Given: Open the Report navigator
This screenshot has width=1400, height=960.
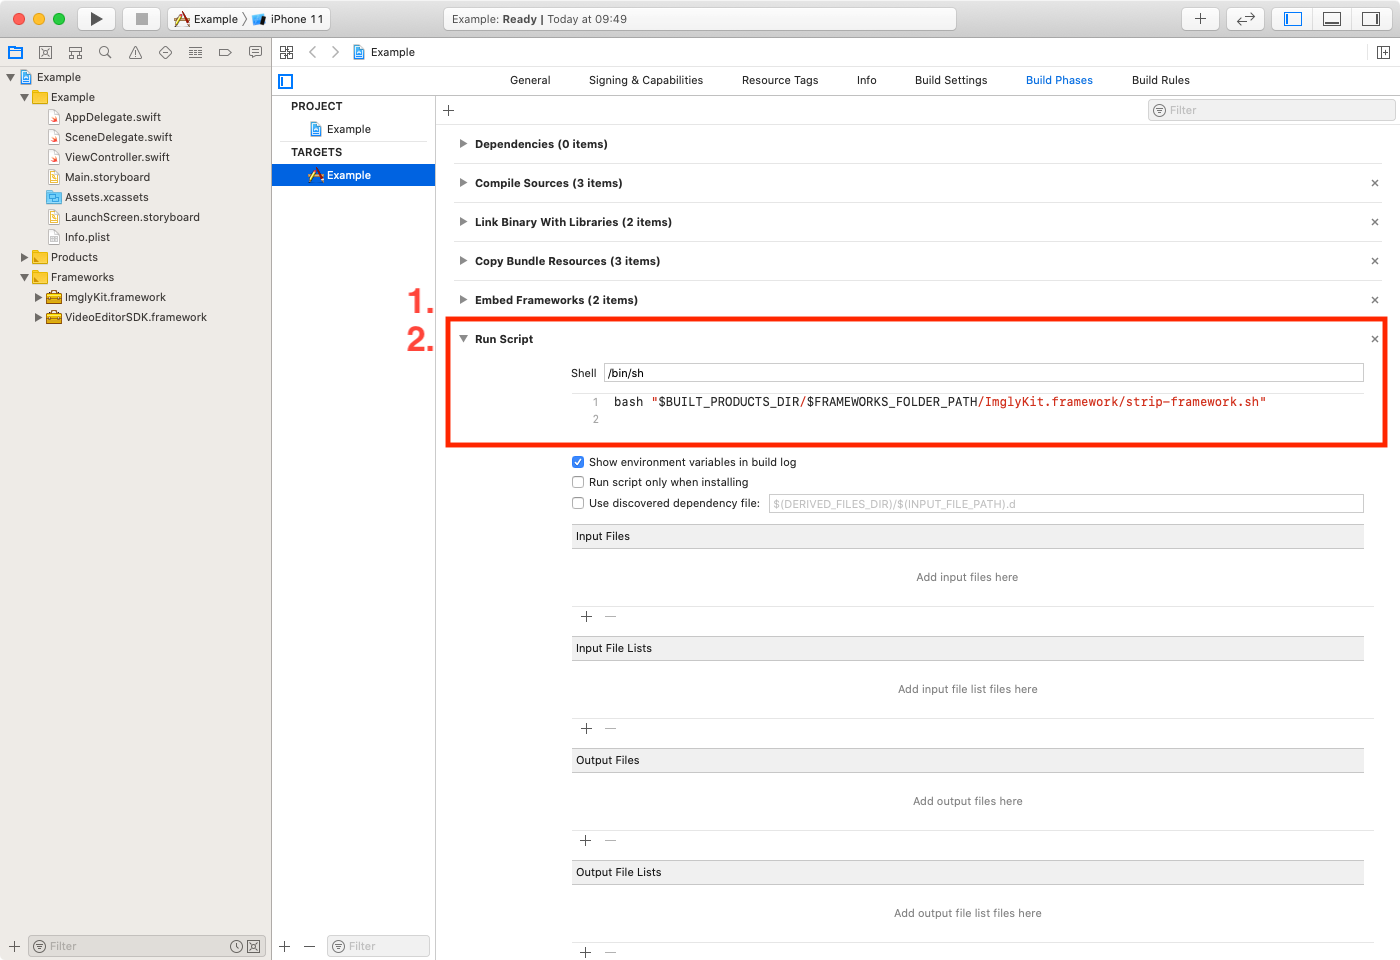Looking at the screenshot, I should [255, 52].
